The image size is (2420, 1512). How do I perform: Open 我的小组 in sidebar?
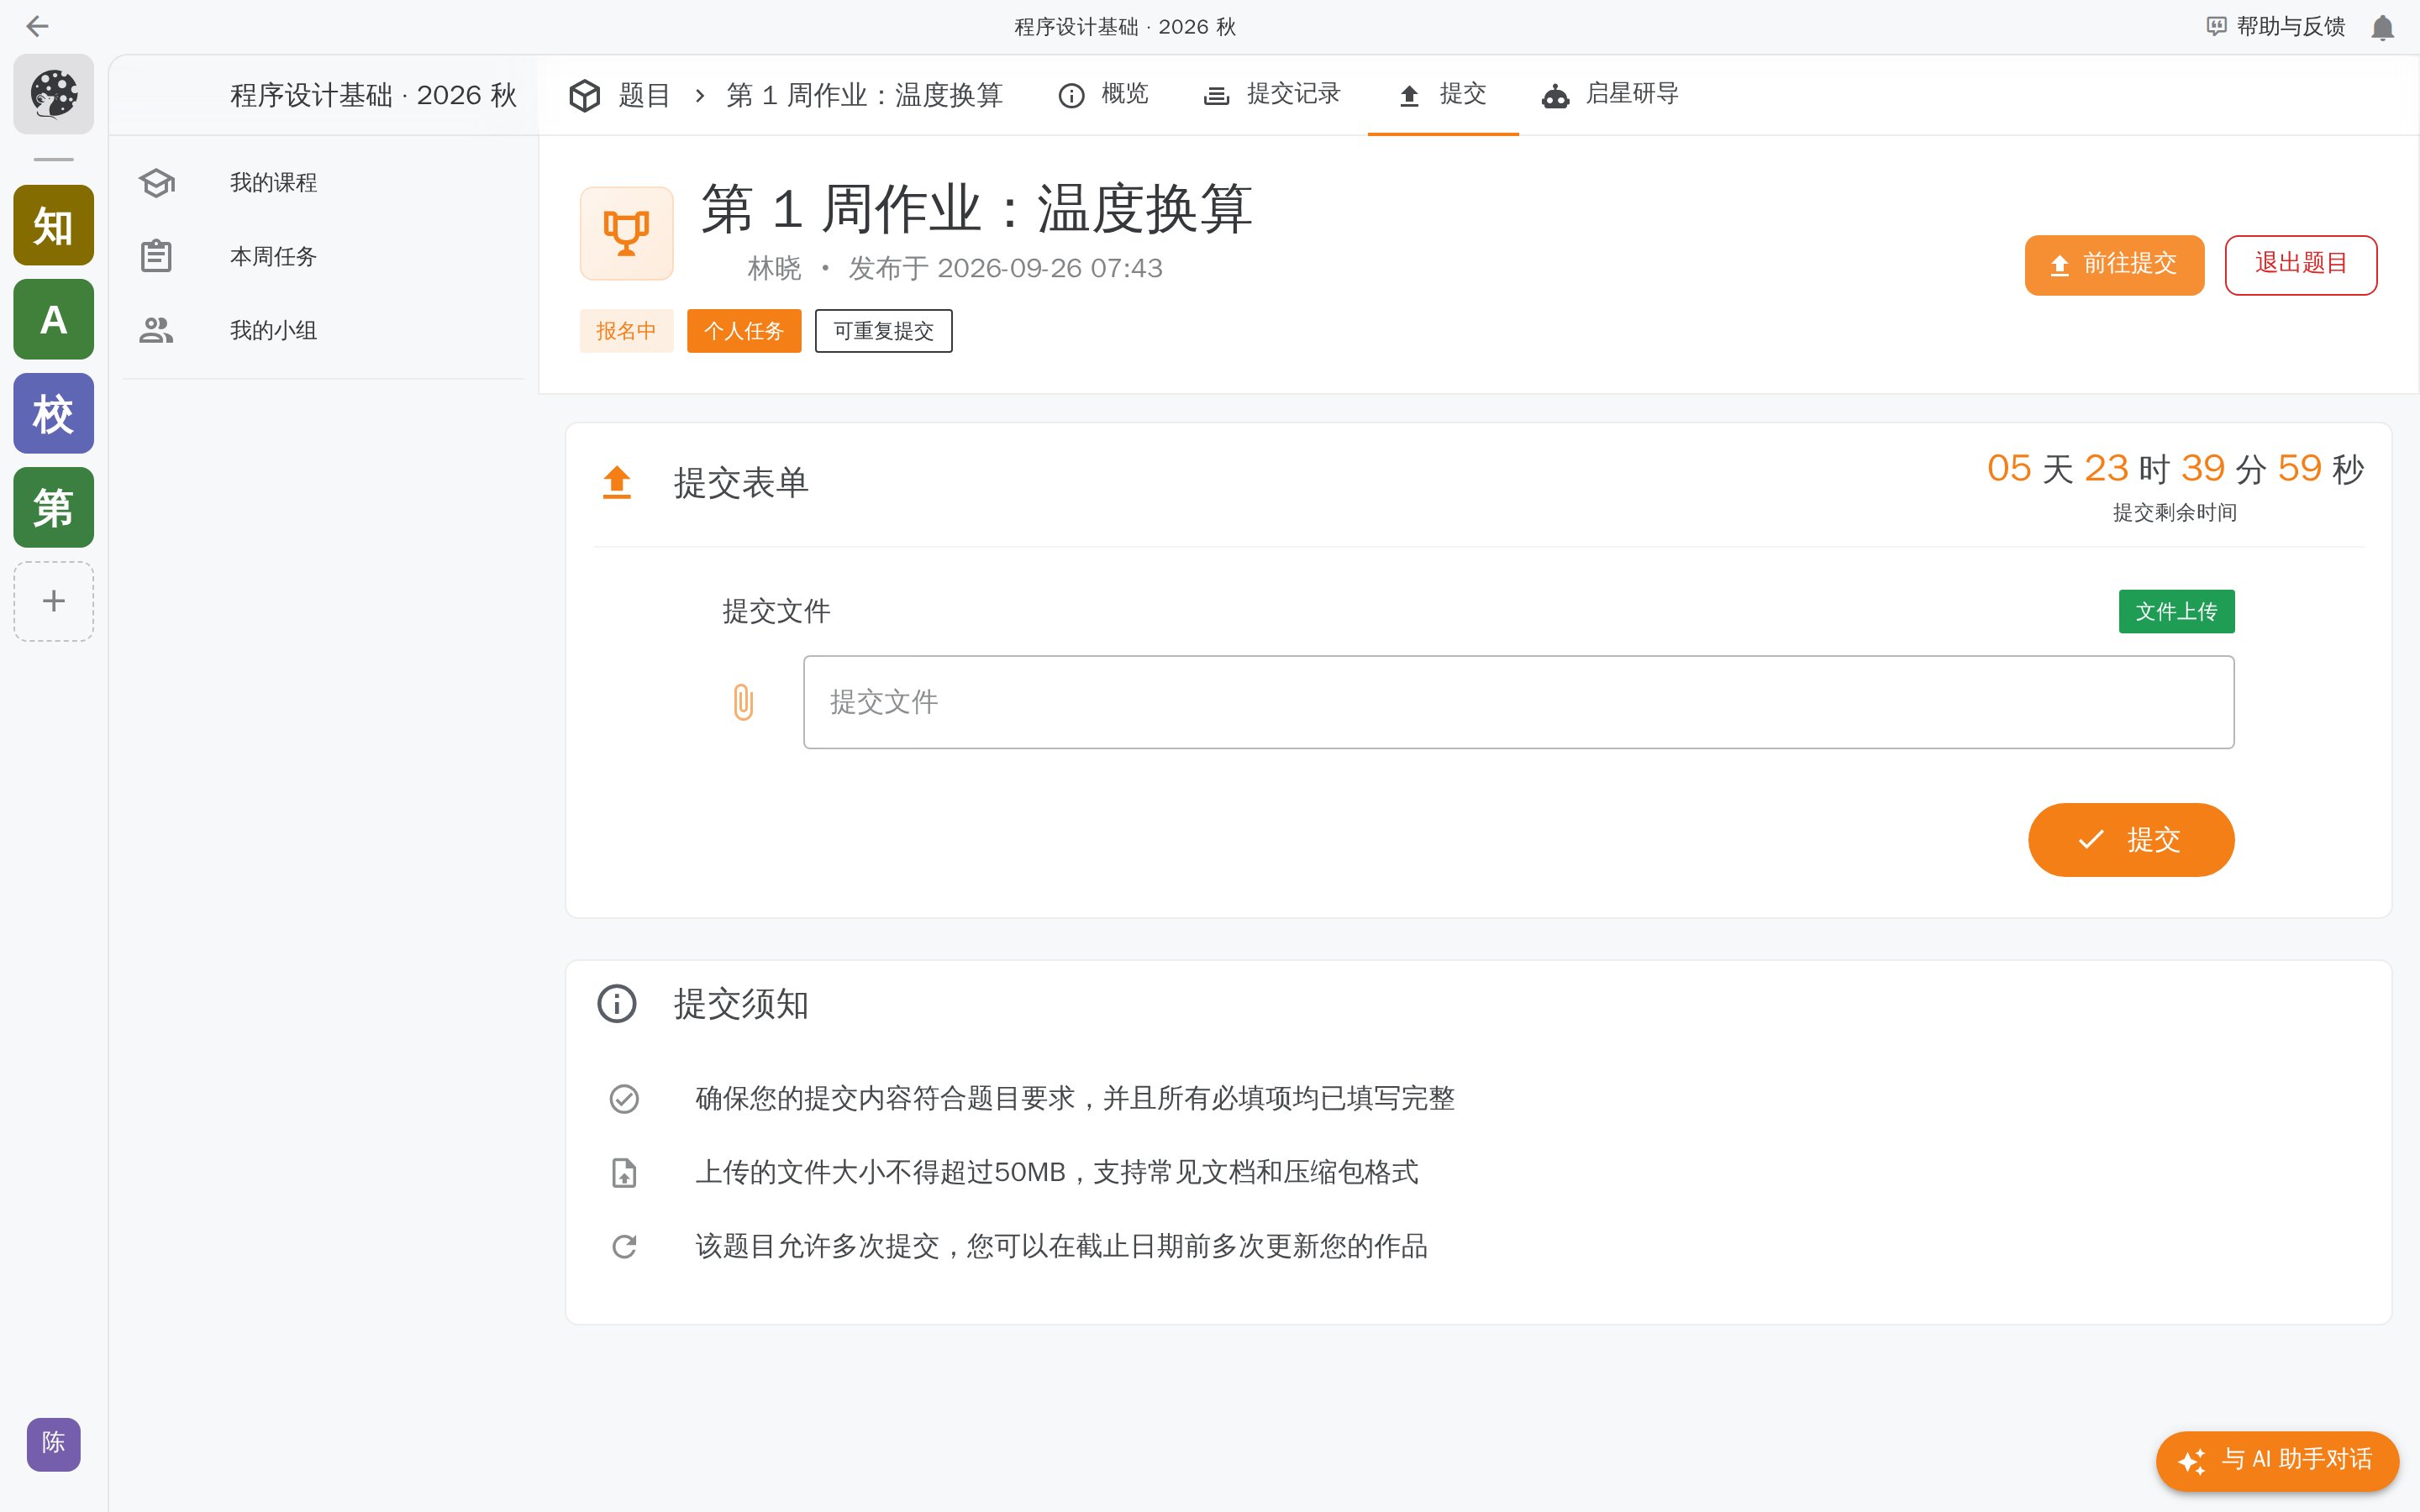pos(324,330)
